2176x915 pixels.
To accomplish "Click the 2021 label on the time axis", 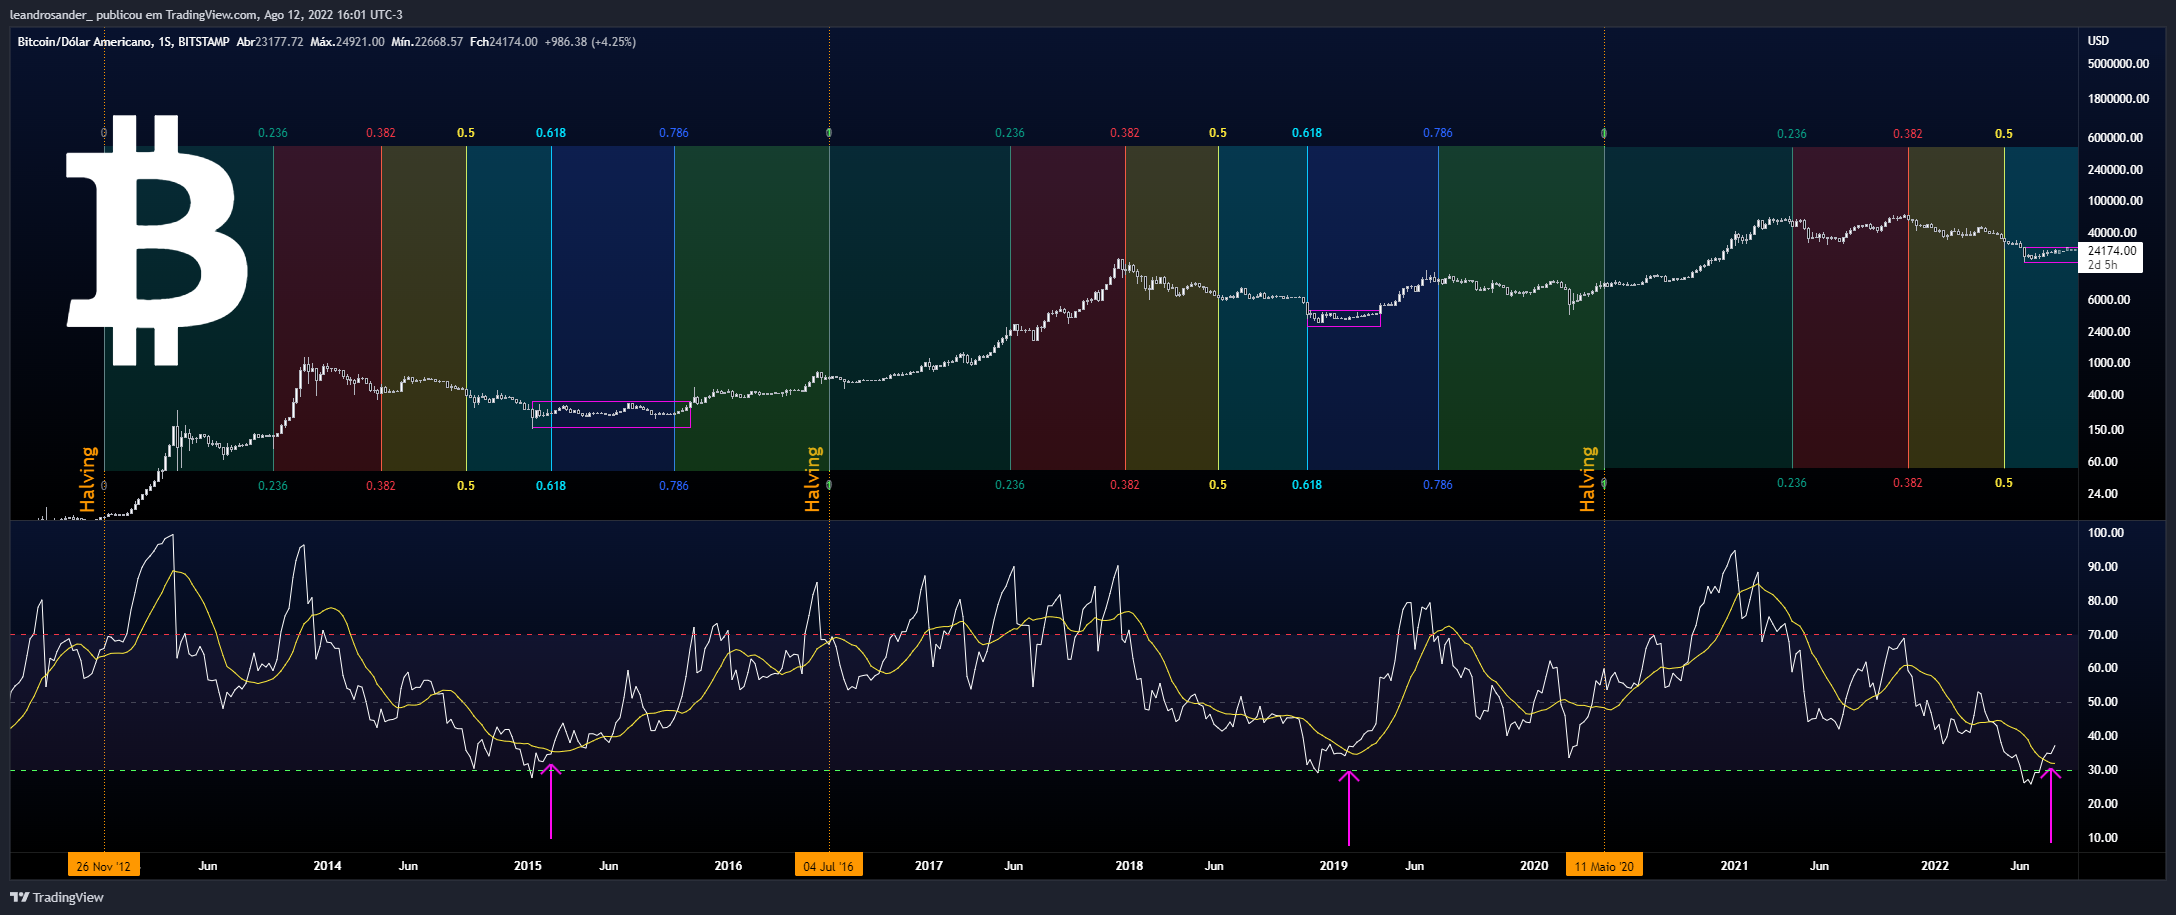I will pyautogui.click(x=1734, y=866).
